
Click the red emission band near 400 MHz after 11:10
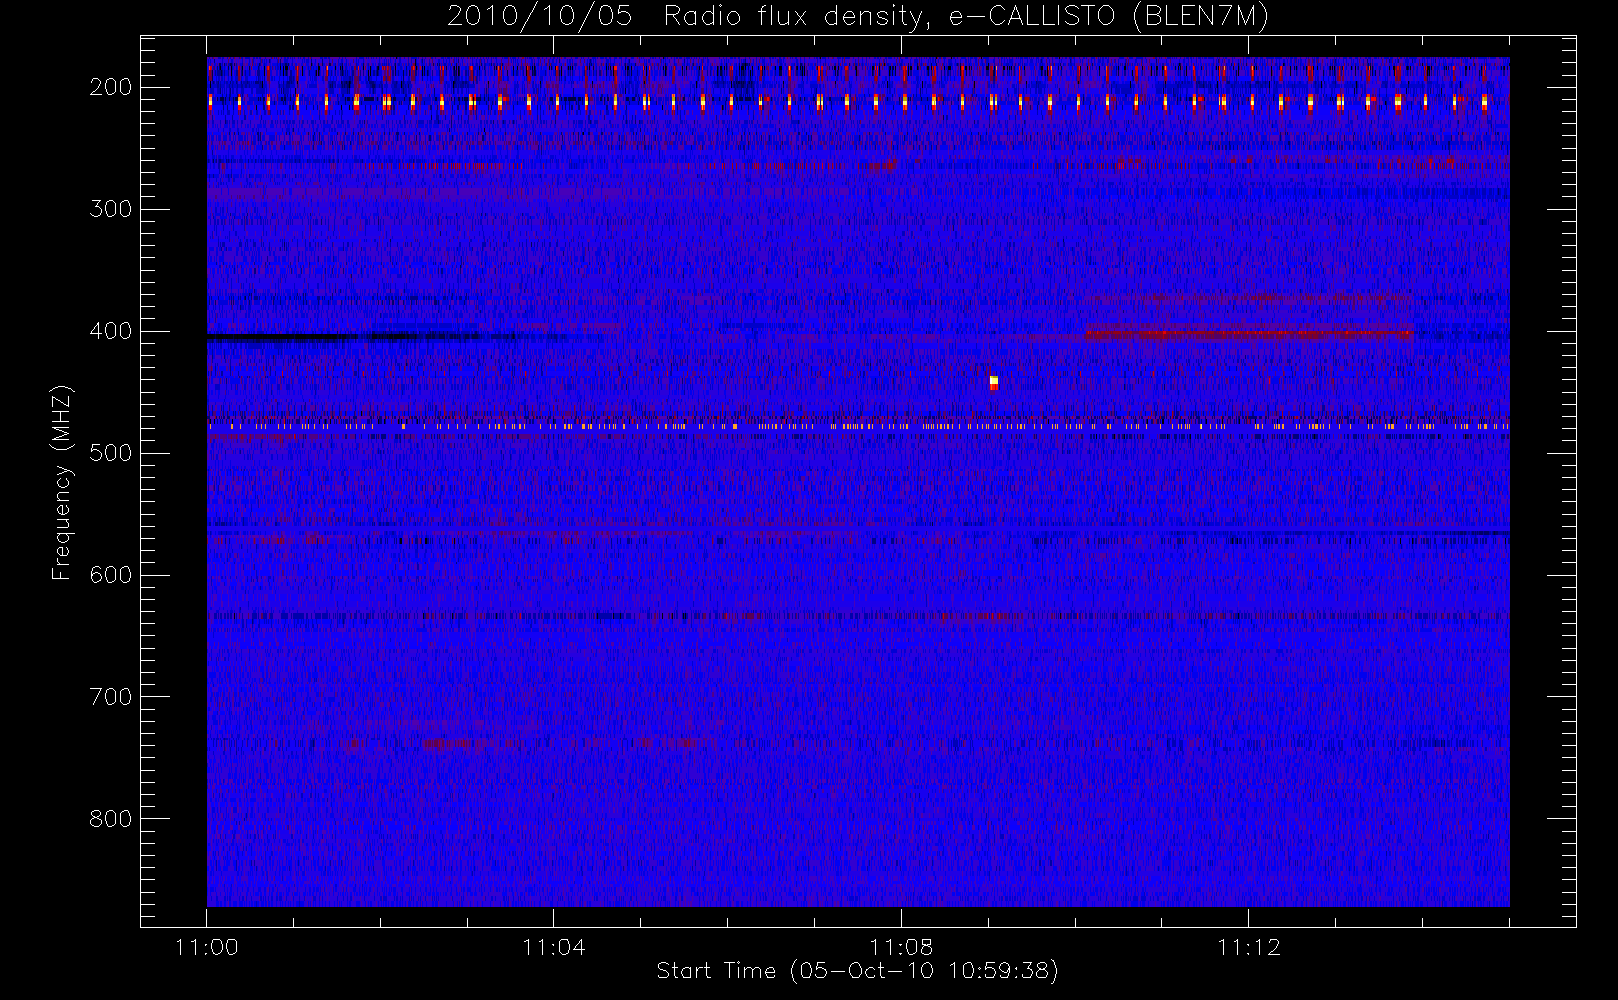point(1248,334)
